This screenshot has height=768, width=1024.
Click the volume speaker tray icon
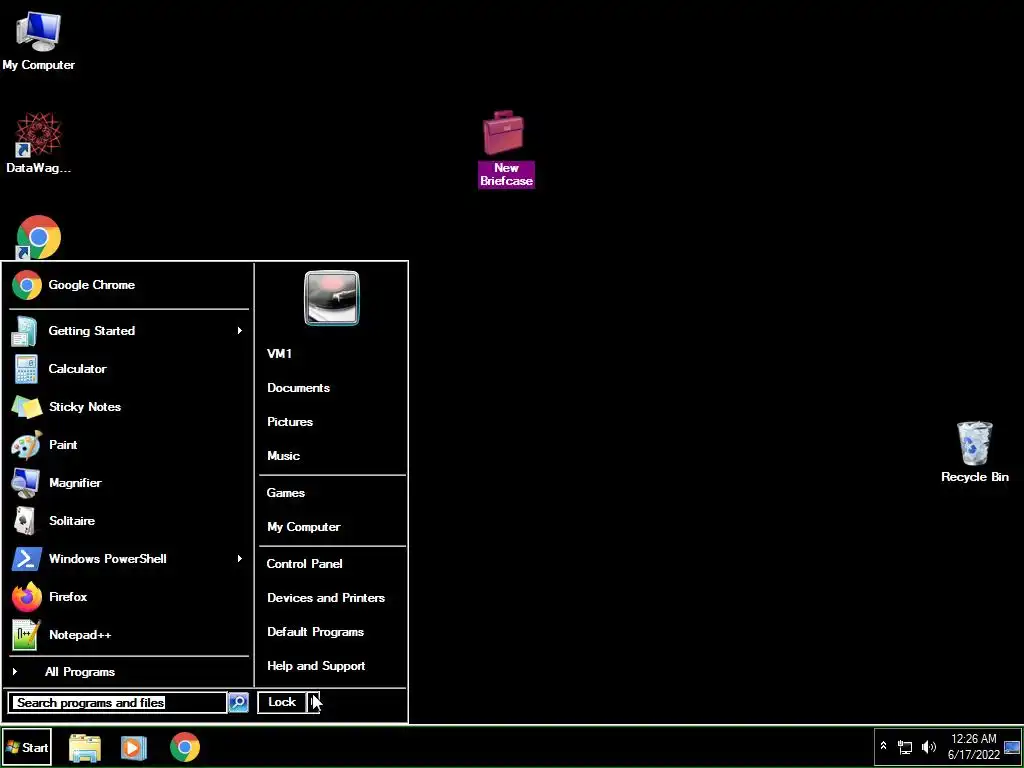928,746
